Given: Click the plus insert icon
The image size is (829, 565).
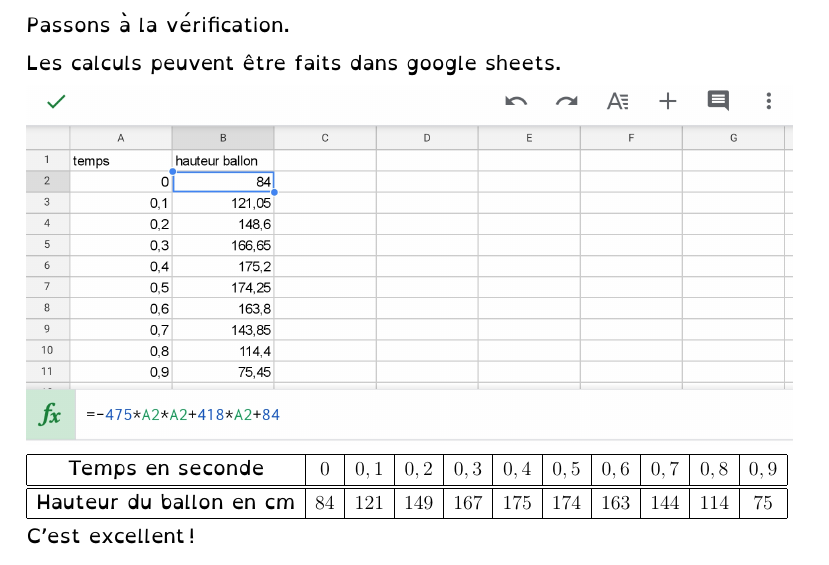Looking at the screenshot, I should click(x=668, y=101).
